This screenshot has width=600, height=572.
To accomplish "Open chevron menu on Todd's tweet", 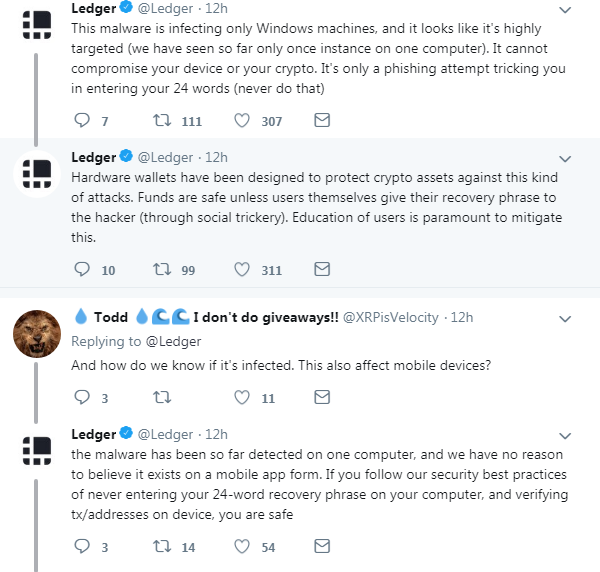I will (565, 318).
